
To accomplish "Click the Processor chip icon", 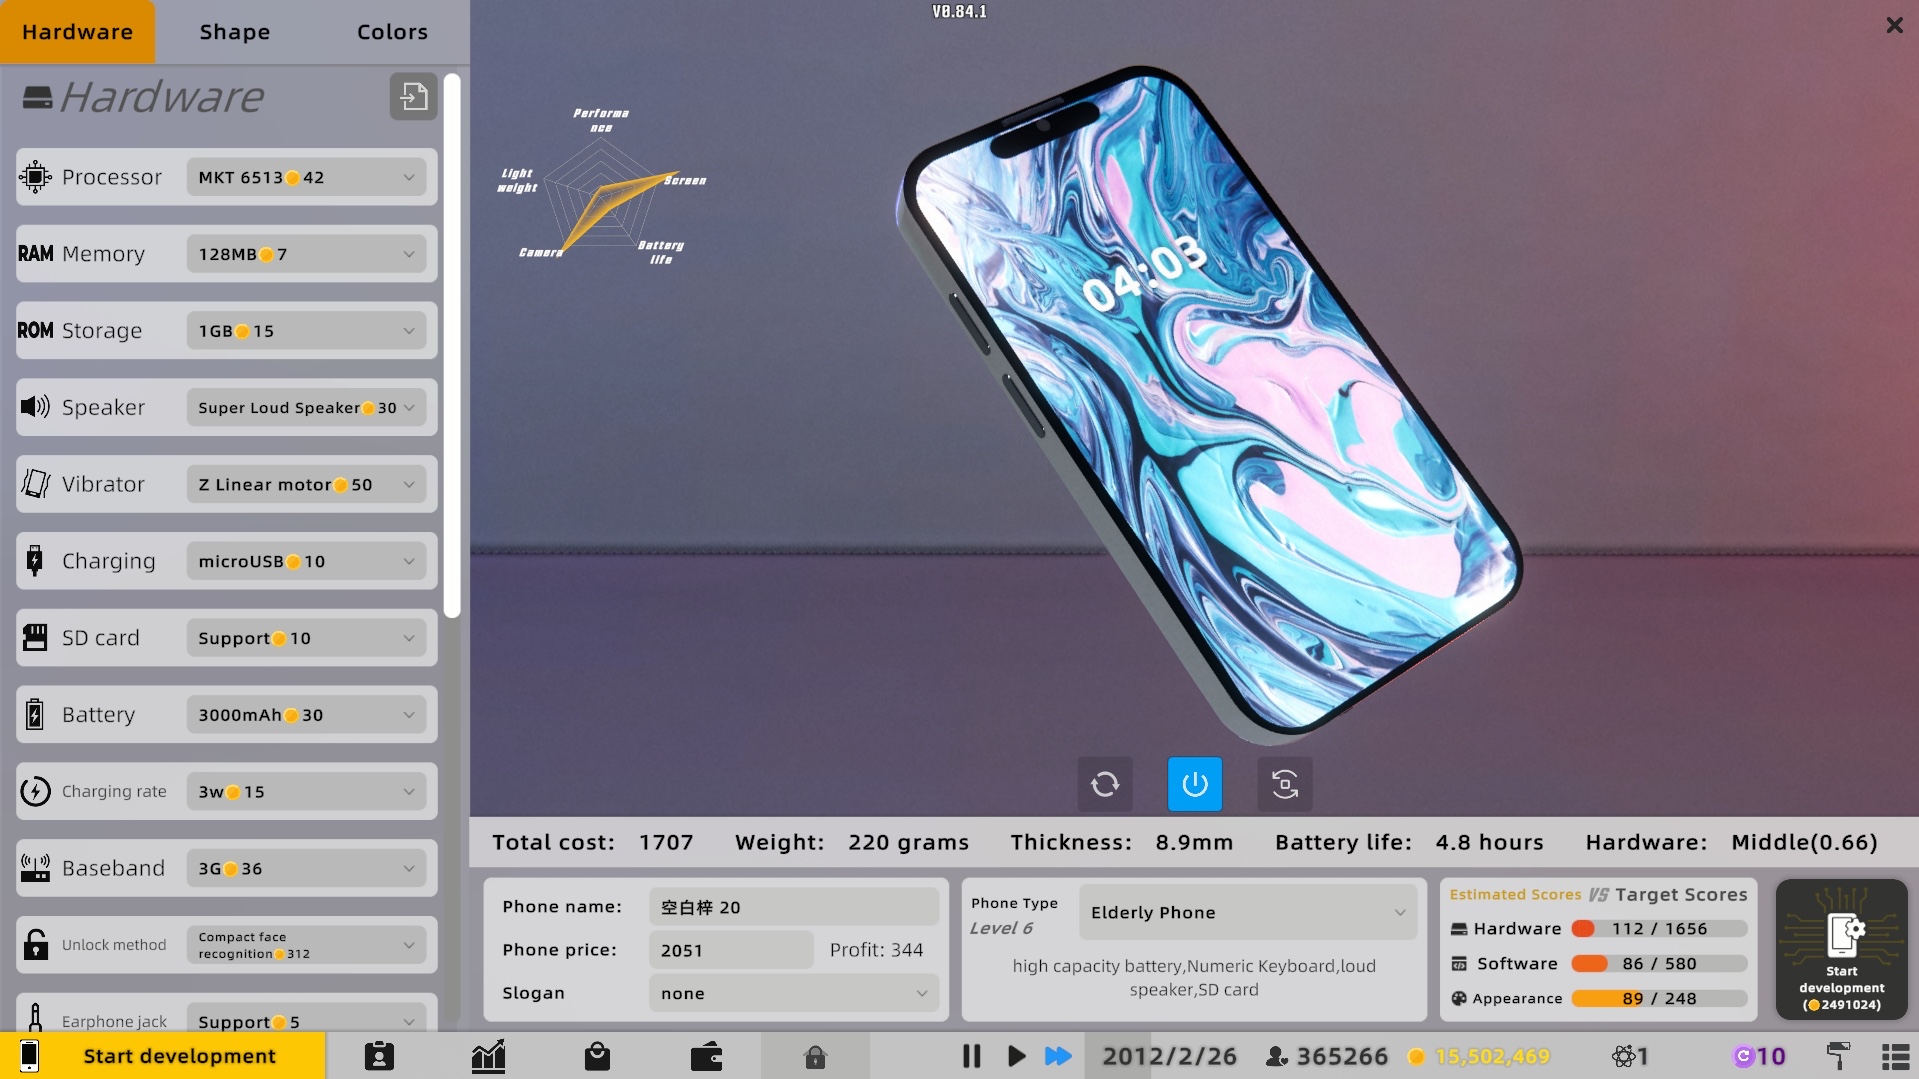I will coord(35,177).
